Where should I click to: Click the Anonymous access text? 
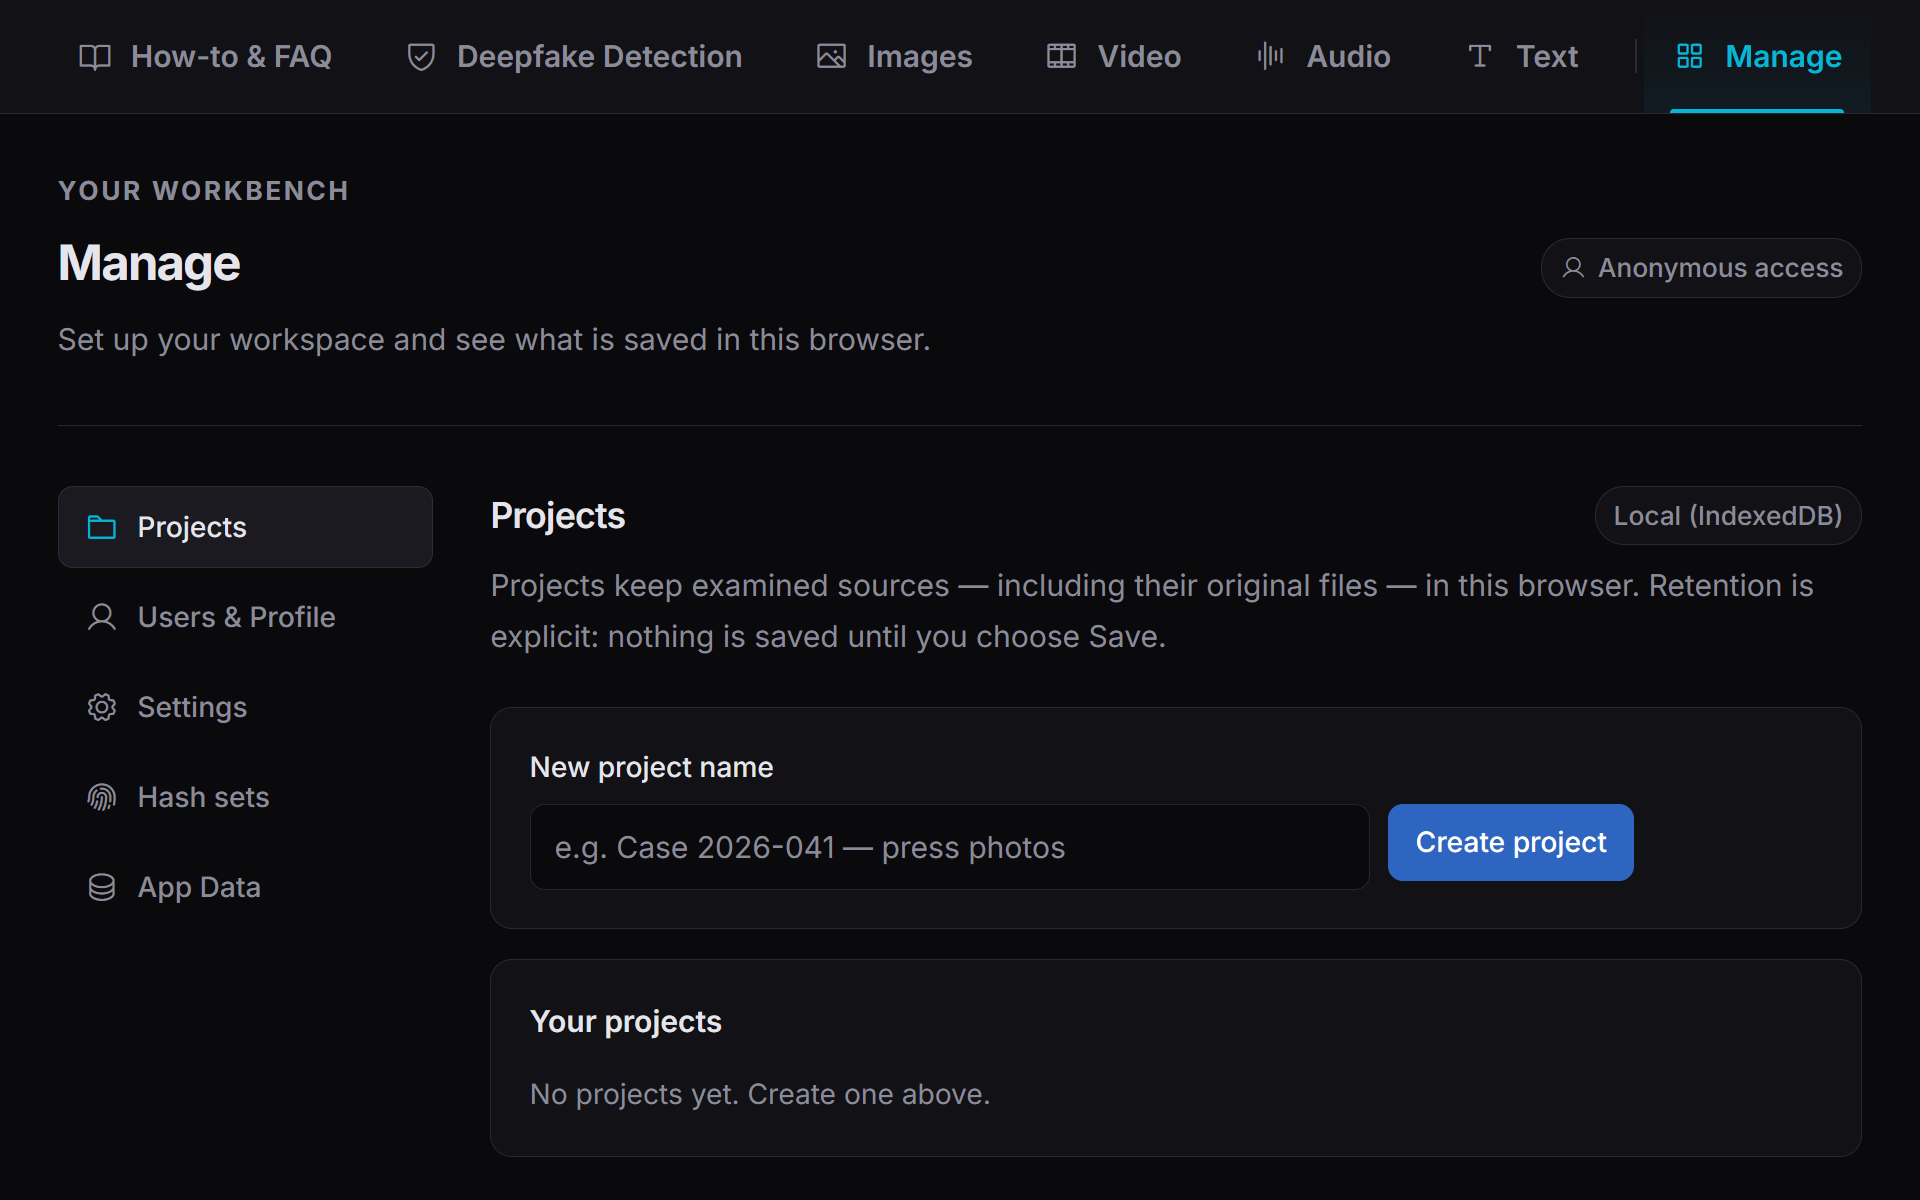click(x=1720, y=268)
